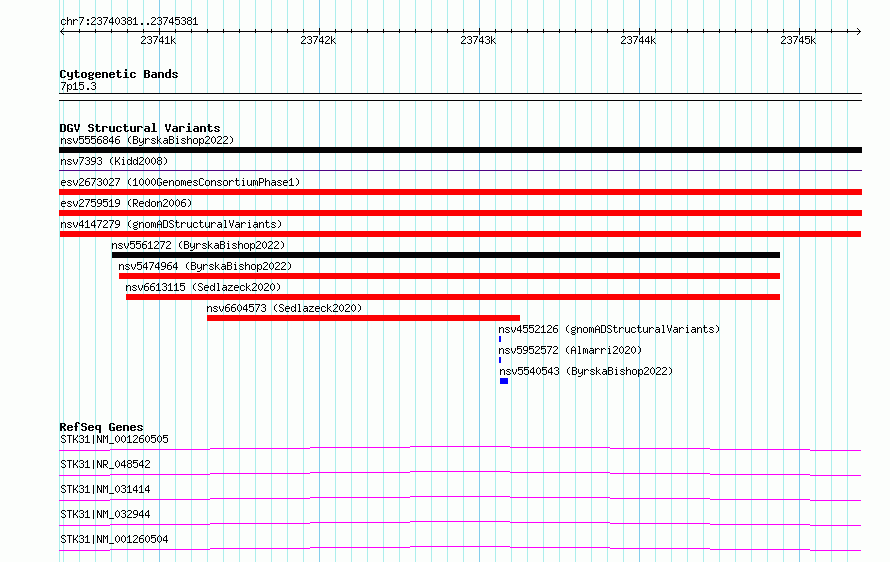Click the nsv5556846 (ByrskaBishop2022) black variant bar
890x562 pixels.
460,150
